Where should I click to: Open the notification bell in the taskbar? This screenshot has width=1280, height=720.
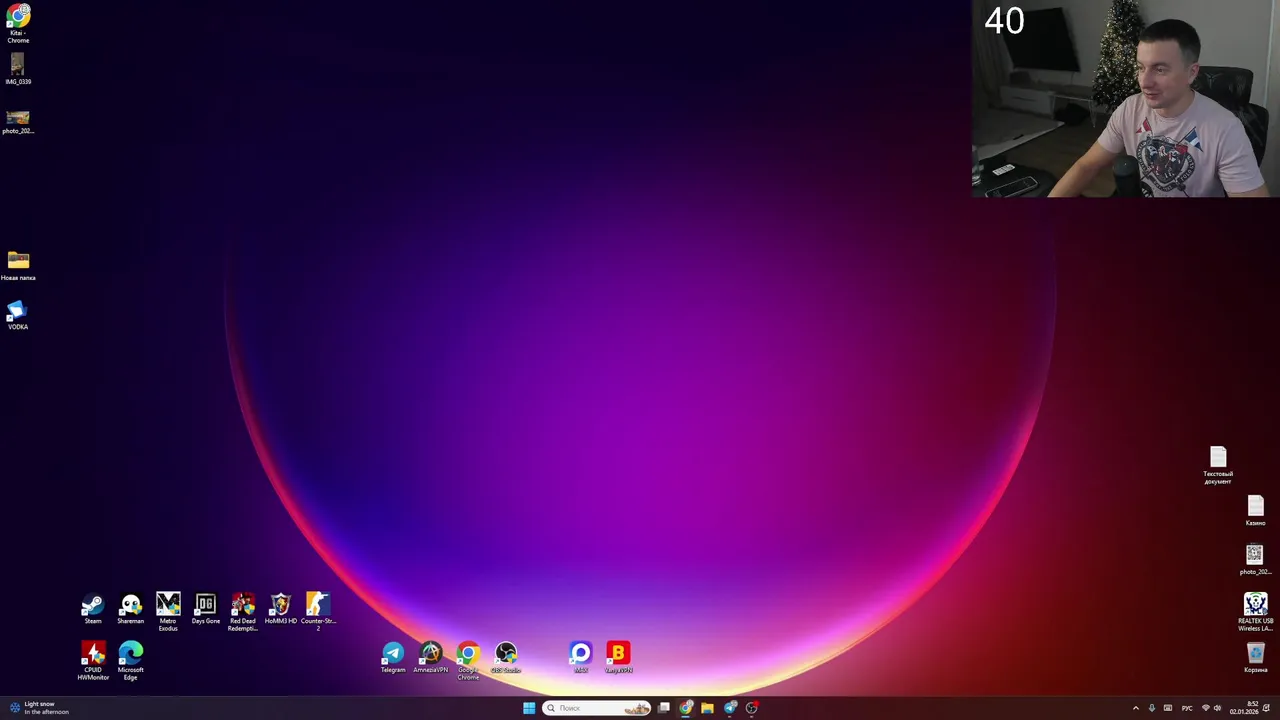coord(1267,708)
